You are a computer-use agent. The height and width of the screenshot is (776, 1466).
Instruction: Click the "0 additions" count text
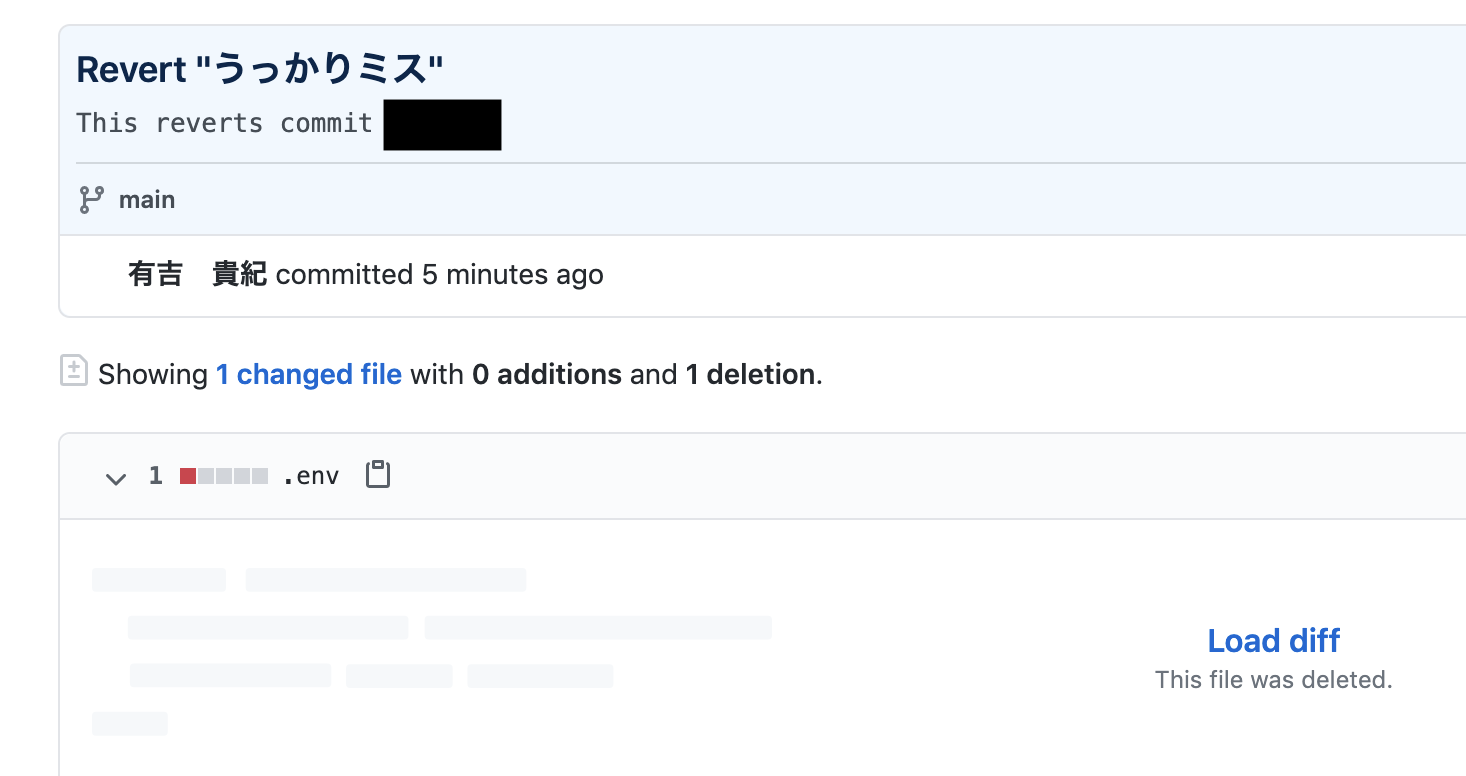click(547, 375)
